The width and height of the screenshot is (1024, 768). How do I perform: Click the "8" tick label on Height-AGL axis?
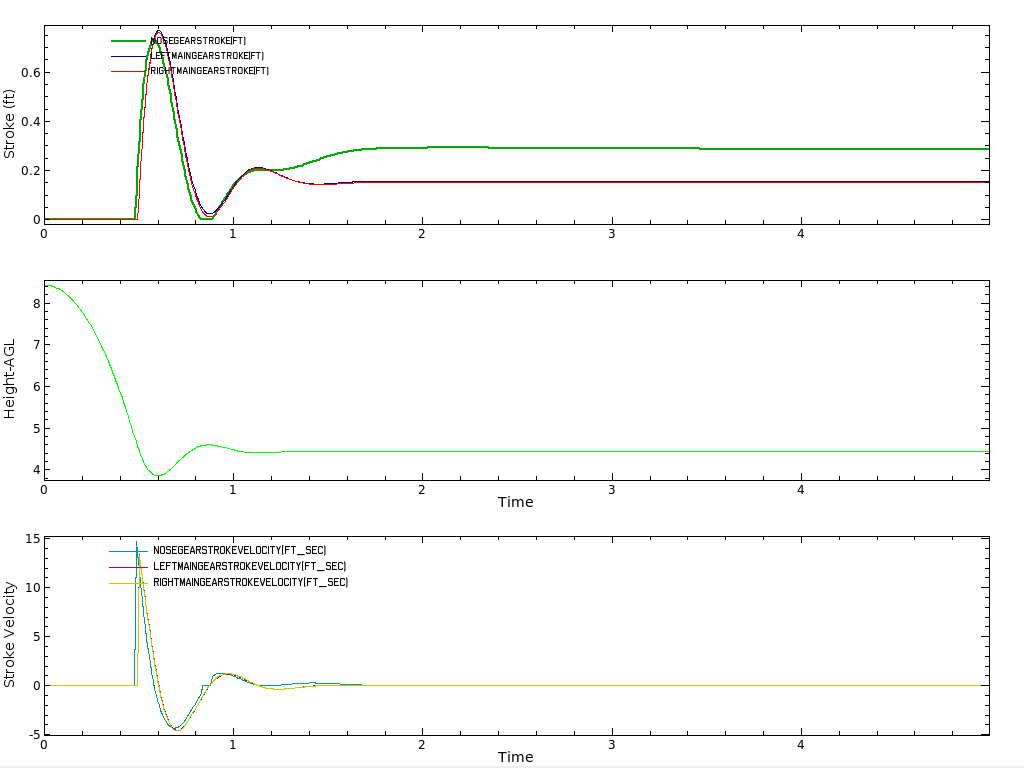pyautogui.click(x=36, y=303)
